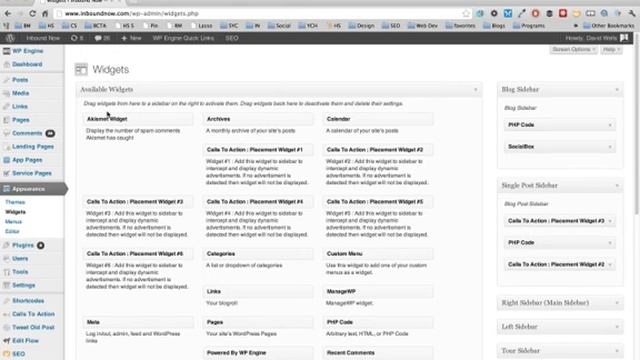
Task: Open the Design bookmarks folder
Action: (361, 26)
